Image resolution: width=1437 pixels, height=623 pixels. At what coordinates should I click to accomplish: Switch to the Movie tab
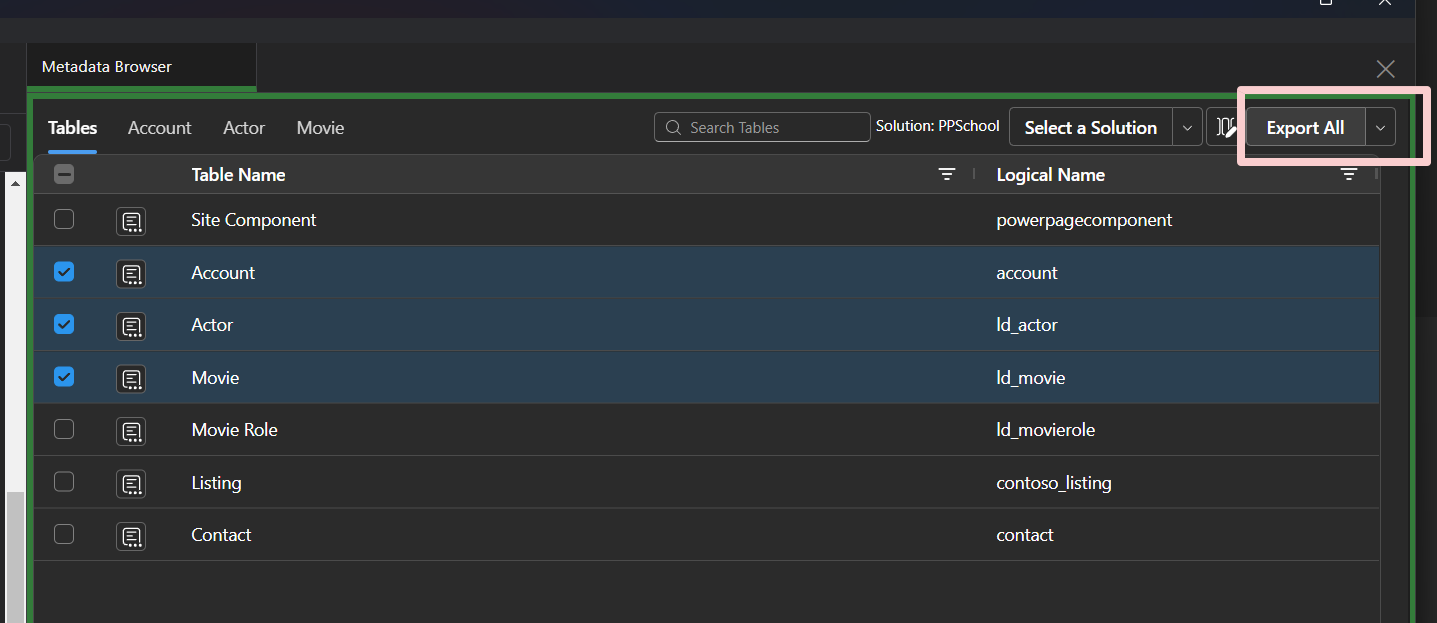320,128
